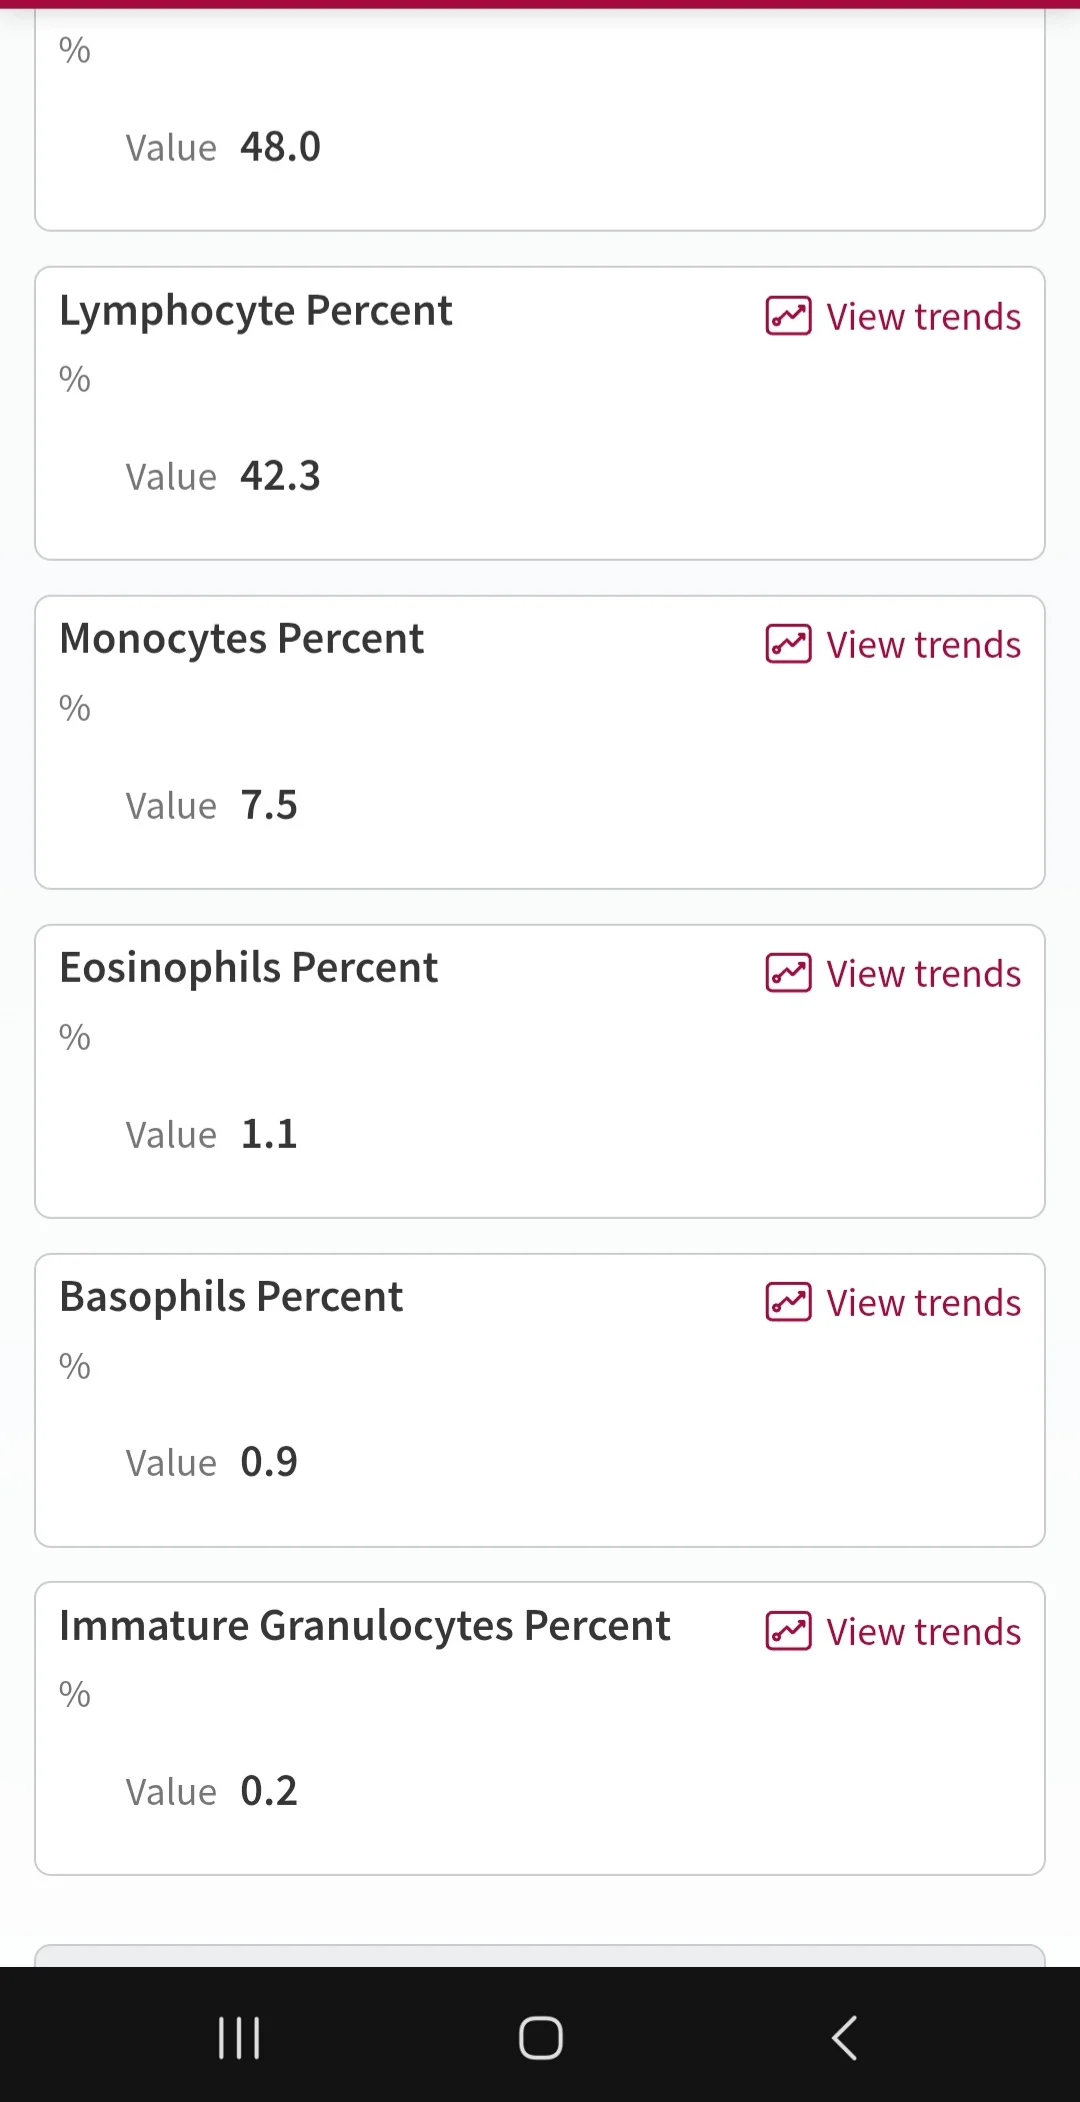
Task: Tap the Immature Granulocytes trend chart icon
Action: pyautogui.click(x=788, y=1631)
